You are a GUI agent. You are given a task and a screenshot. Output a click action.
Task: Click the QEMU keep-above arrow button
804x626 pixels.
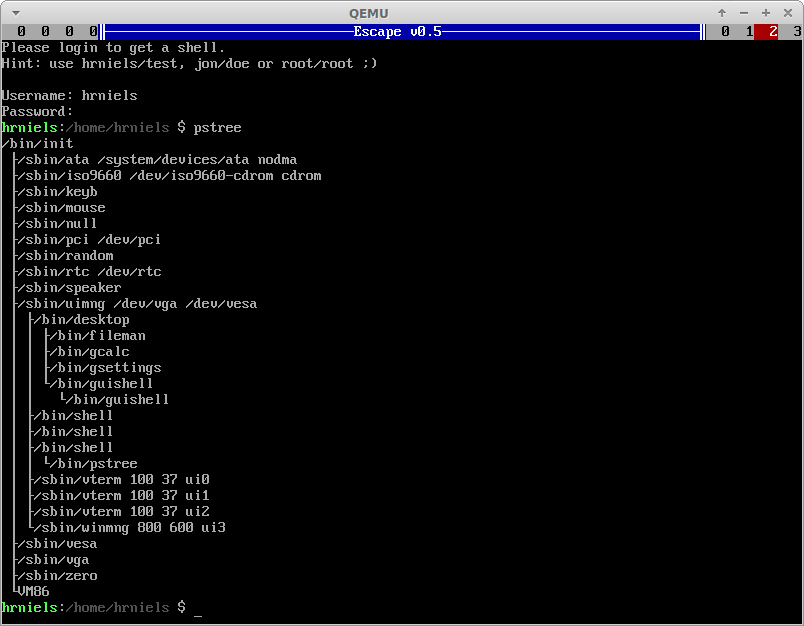722,13
